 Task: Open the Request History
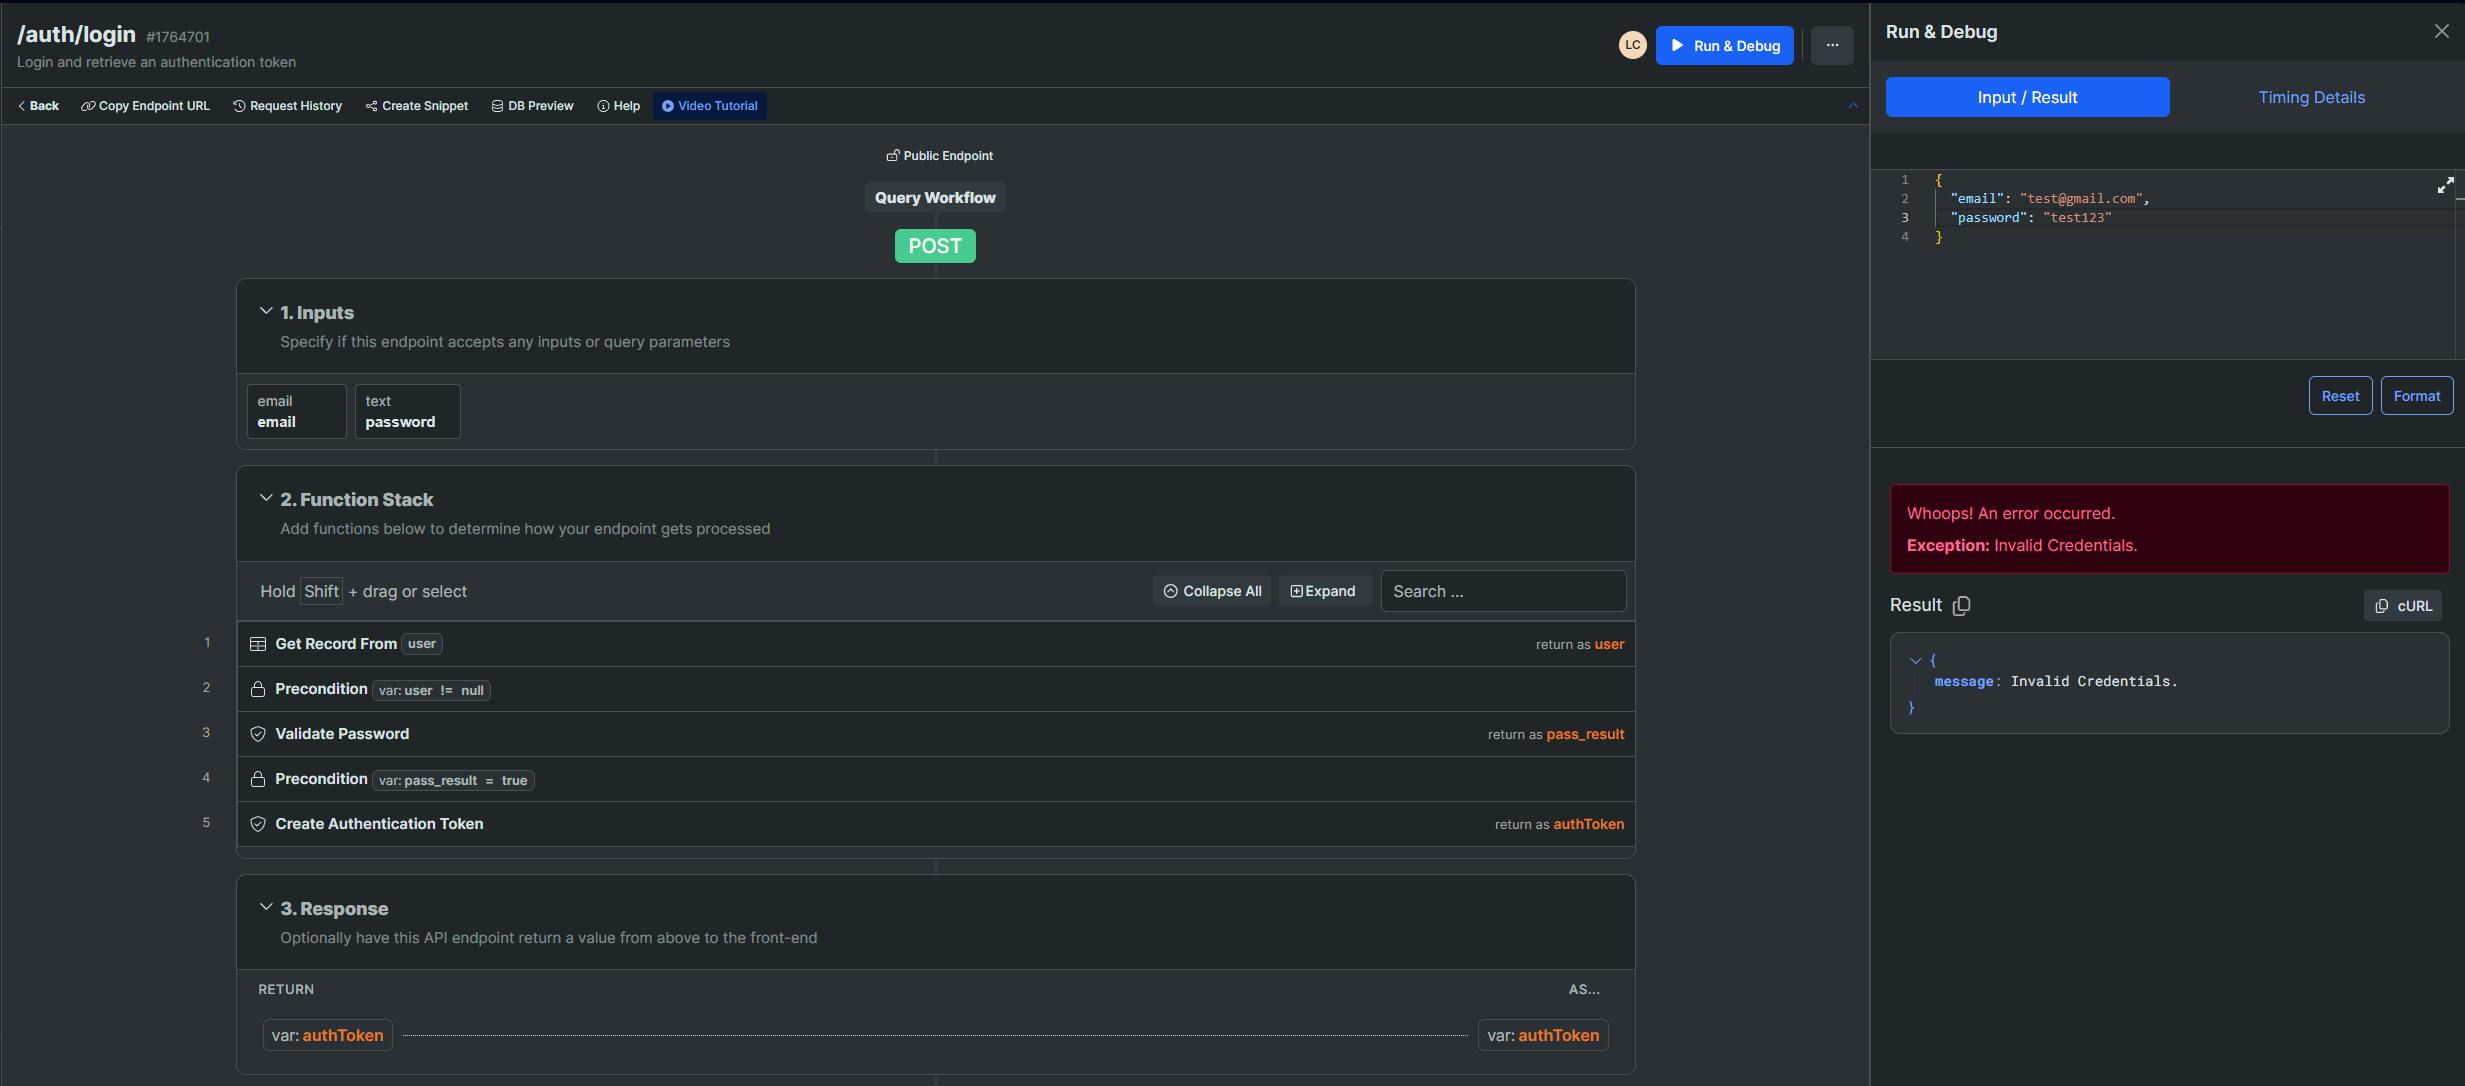(x=288, y=106)
